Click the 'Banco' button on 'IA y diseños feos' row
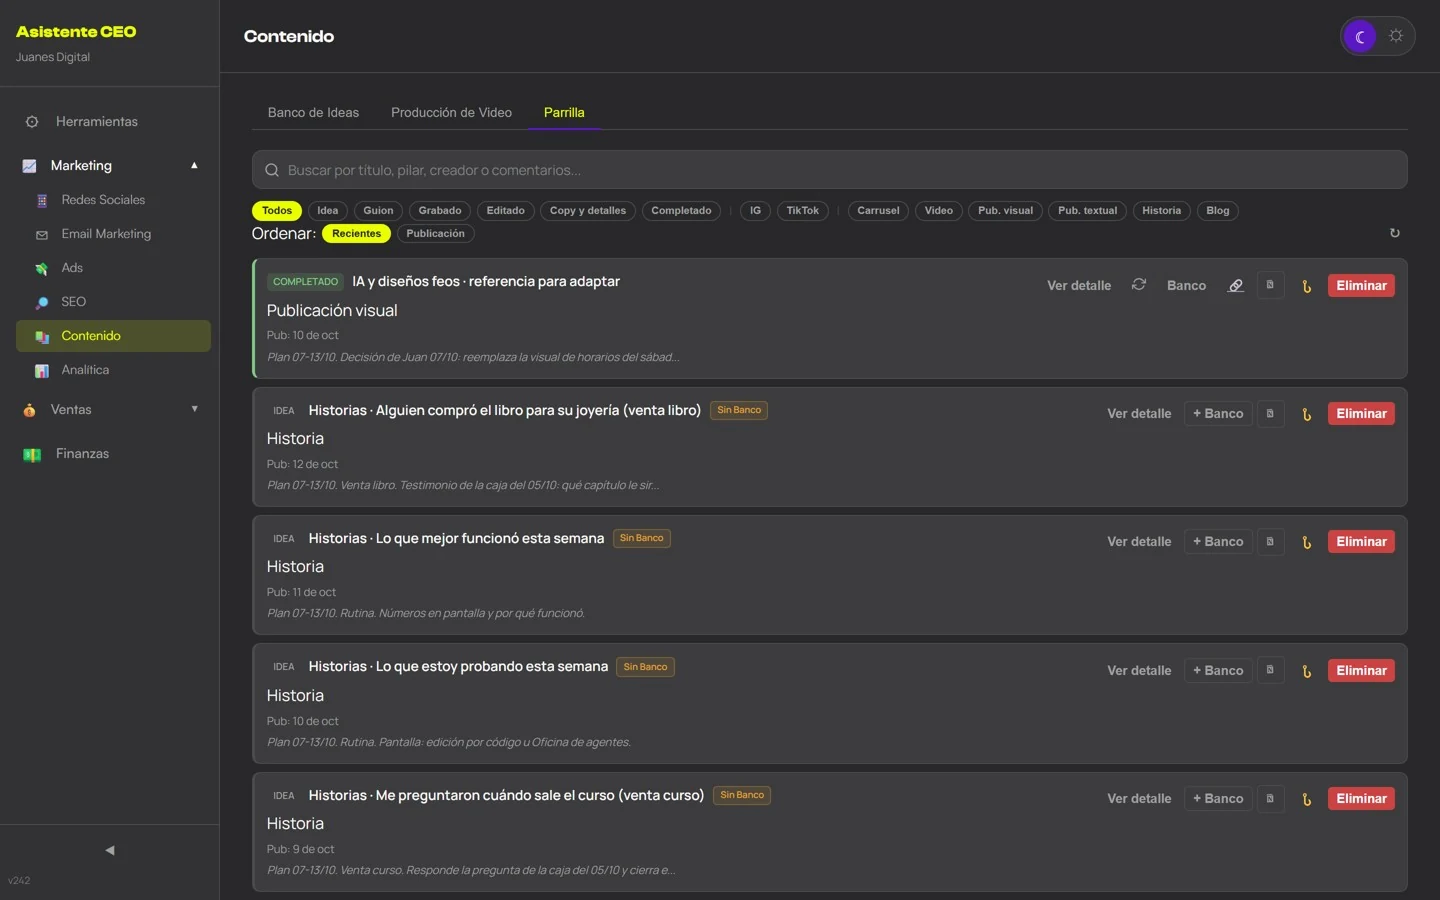Viewport: 1440px width, 900px height. click(x=1186, y=285)
